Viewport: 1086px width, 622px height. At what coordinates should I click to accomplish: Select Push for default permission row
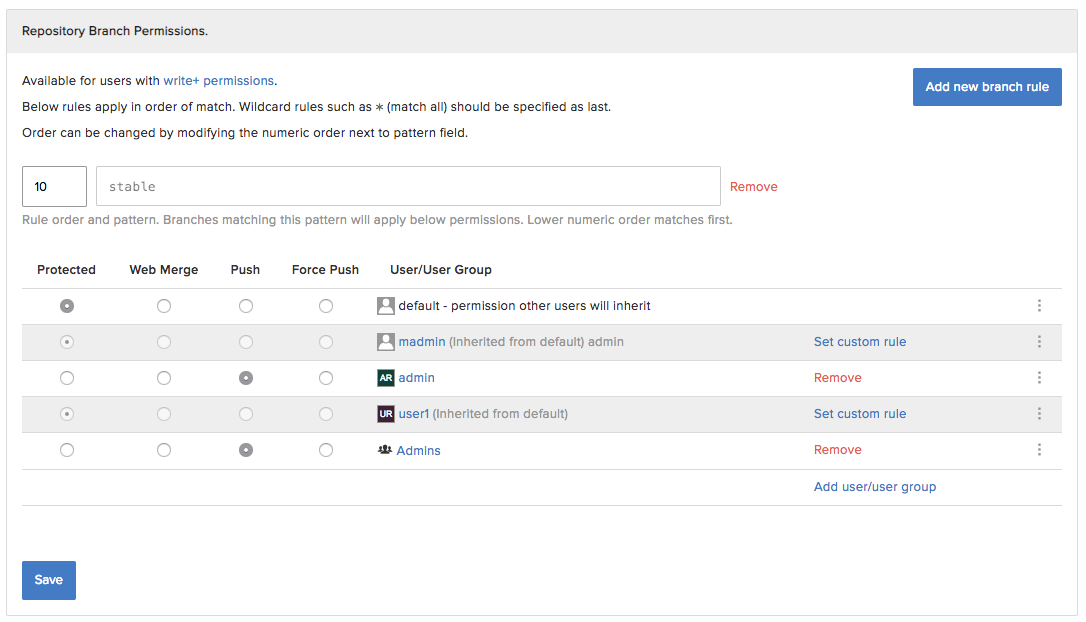pyautogui.click(x=246, y=306)
